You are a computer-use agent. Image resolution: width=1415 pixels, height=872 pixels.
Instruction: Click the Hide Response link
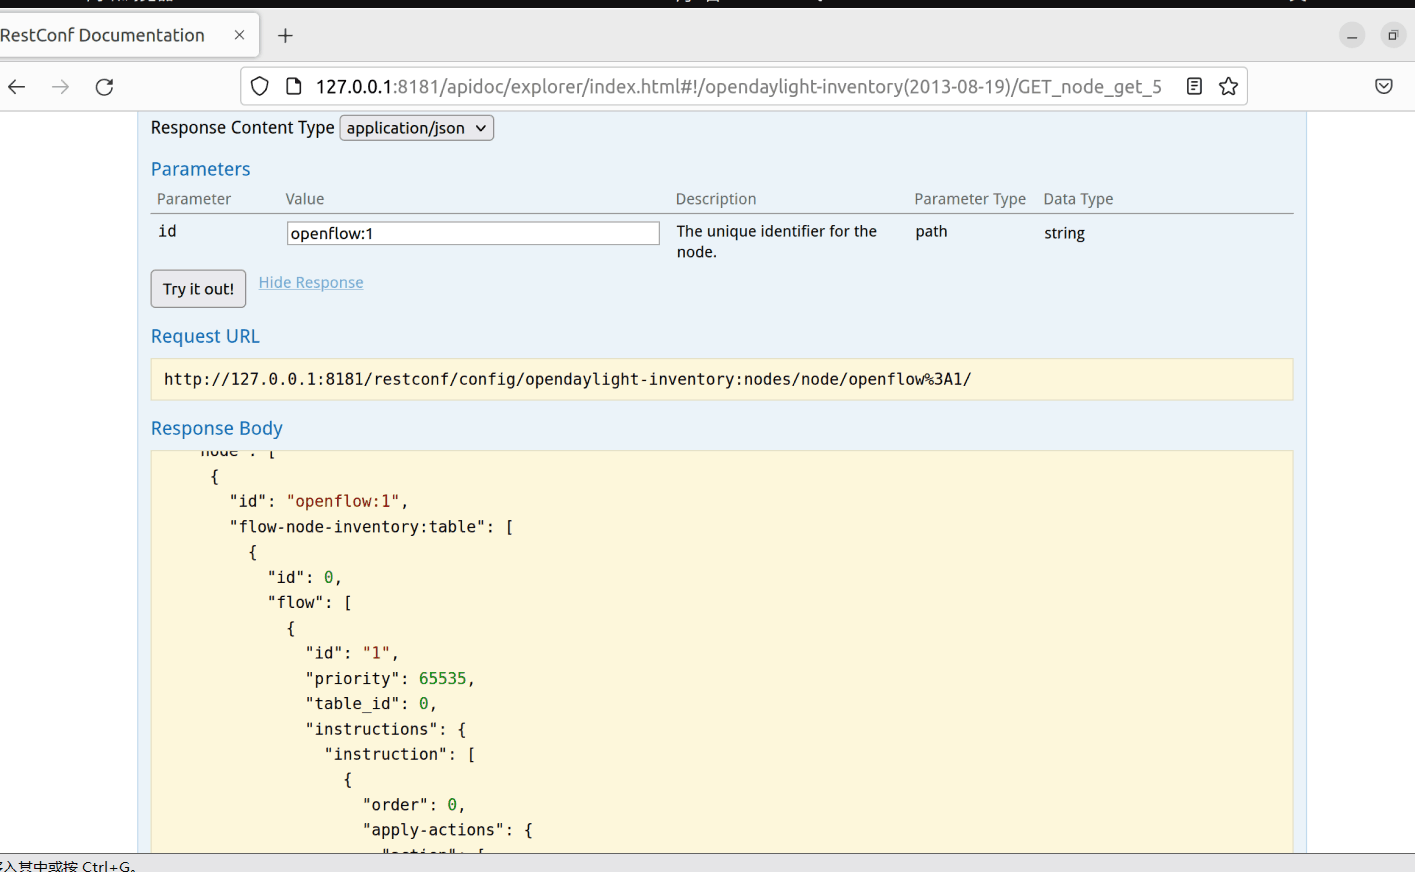pyautogui.click(x=311, y=283)
